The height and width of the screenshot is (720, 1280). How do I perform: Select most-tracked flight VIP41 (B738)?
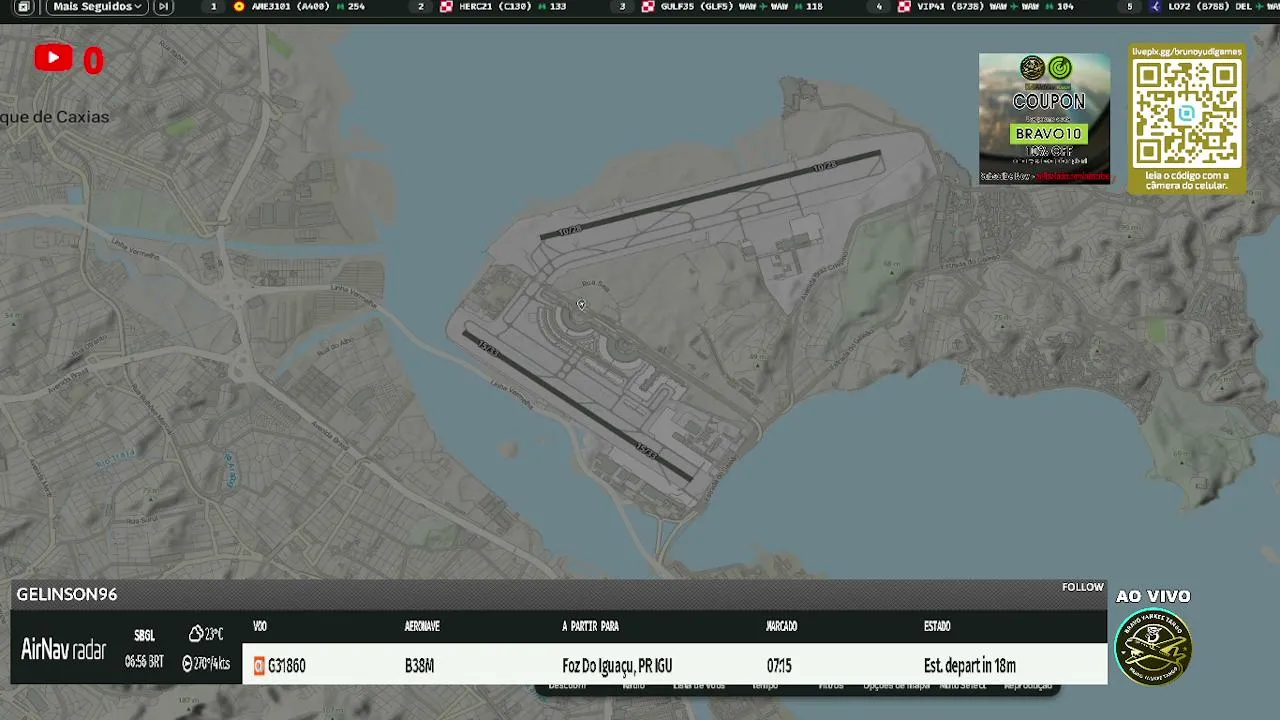(x=985, y=7)
